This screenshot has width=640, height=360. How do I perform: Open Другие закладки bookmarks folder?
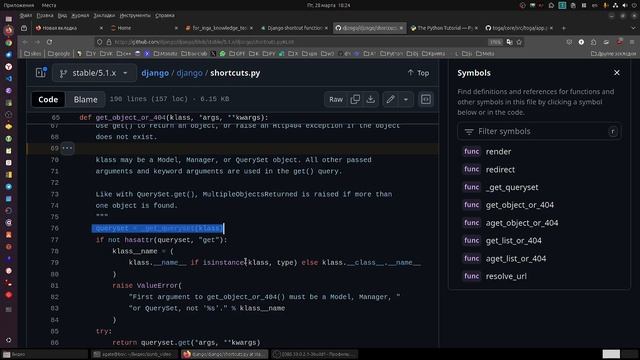613,53
